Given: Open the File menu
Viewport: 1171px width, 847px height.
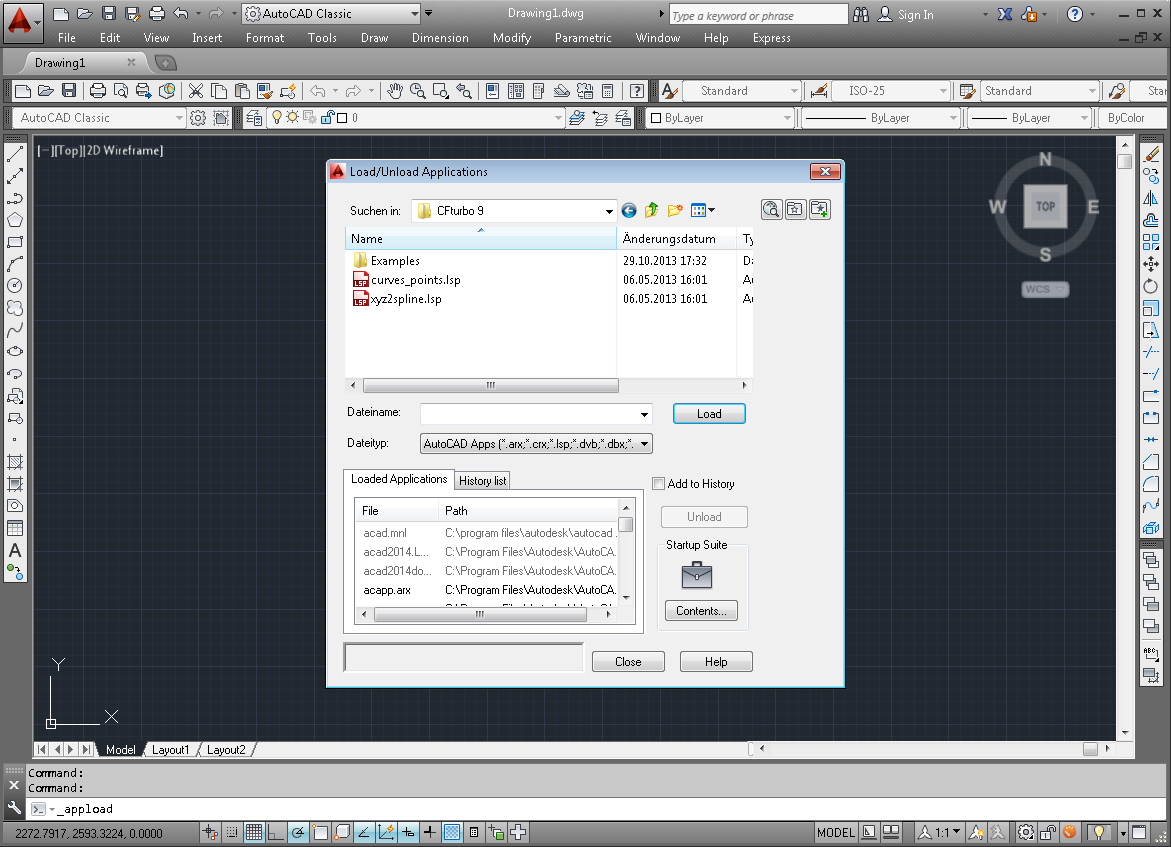Looking at the screenshot, I should 66,38.
